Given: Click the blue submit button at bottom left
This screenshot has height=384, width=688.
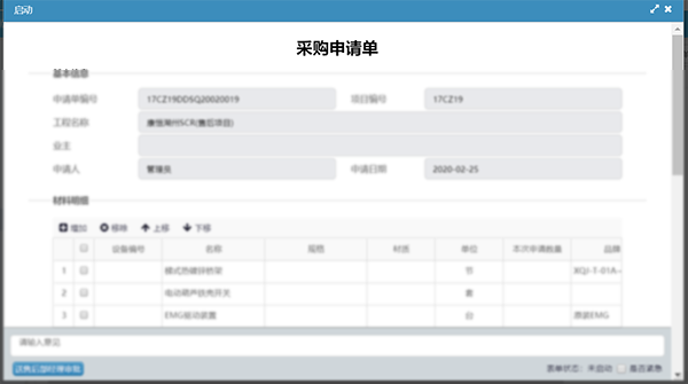Looking at the screenshot, I should [48, 369].
